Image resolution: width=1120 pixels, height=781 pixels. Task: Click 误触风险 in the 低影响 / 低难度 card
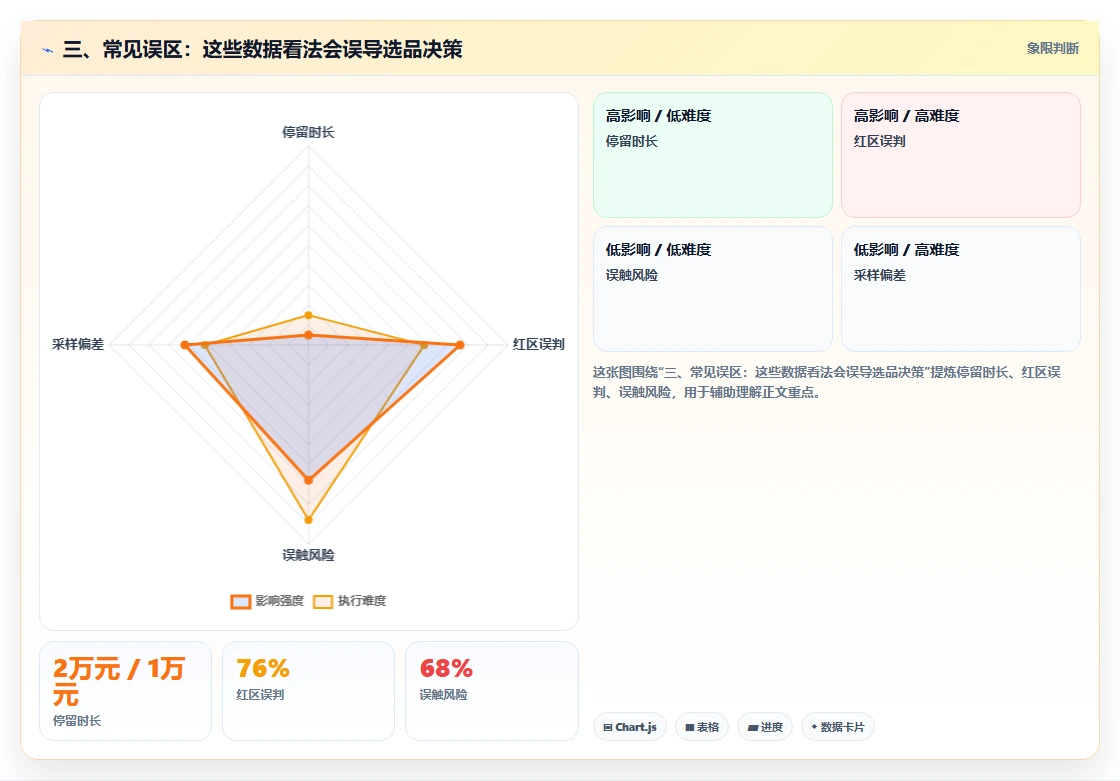tap(631, 275)
